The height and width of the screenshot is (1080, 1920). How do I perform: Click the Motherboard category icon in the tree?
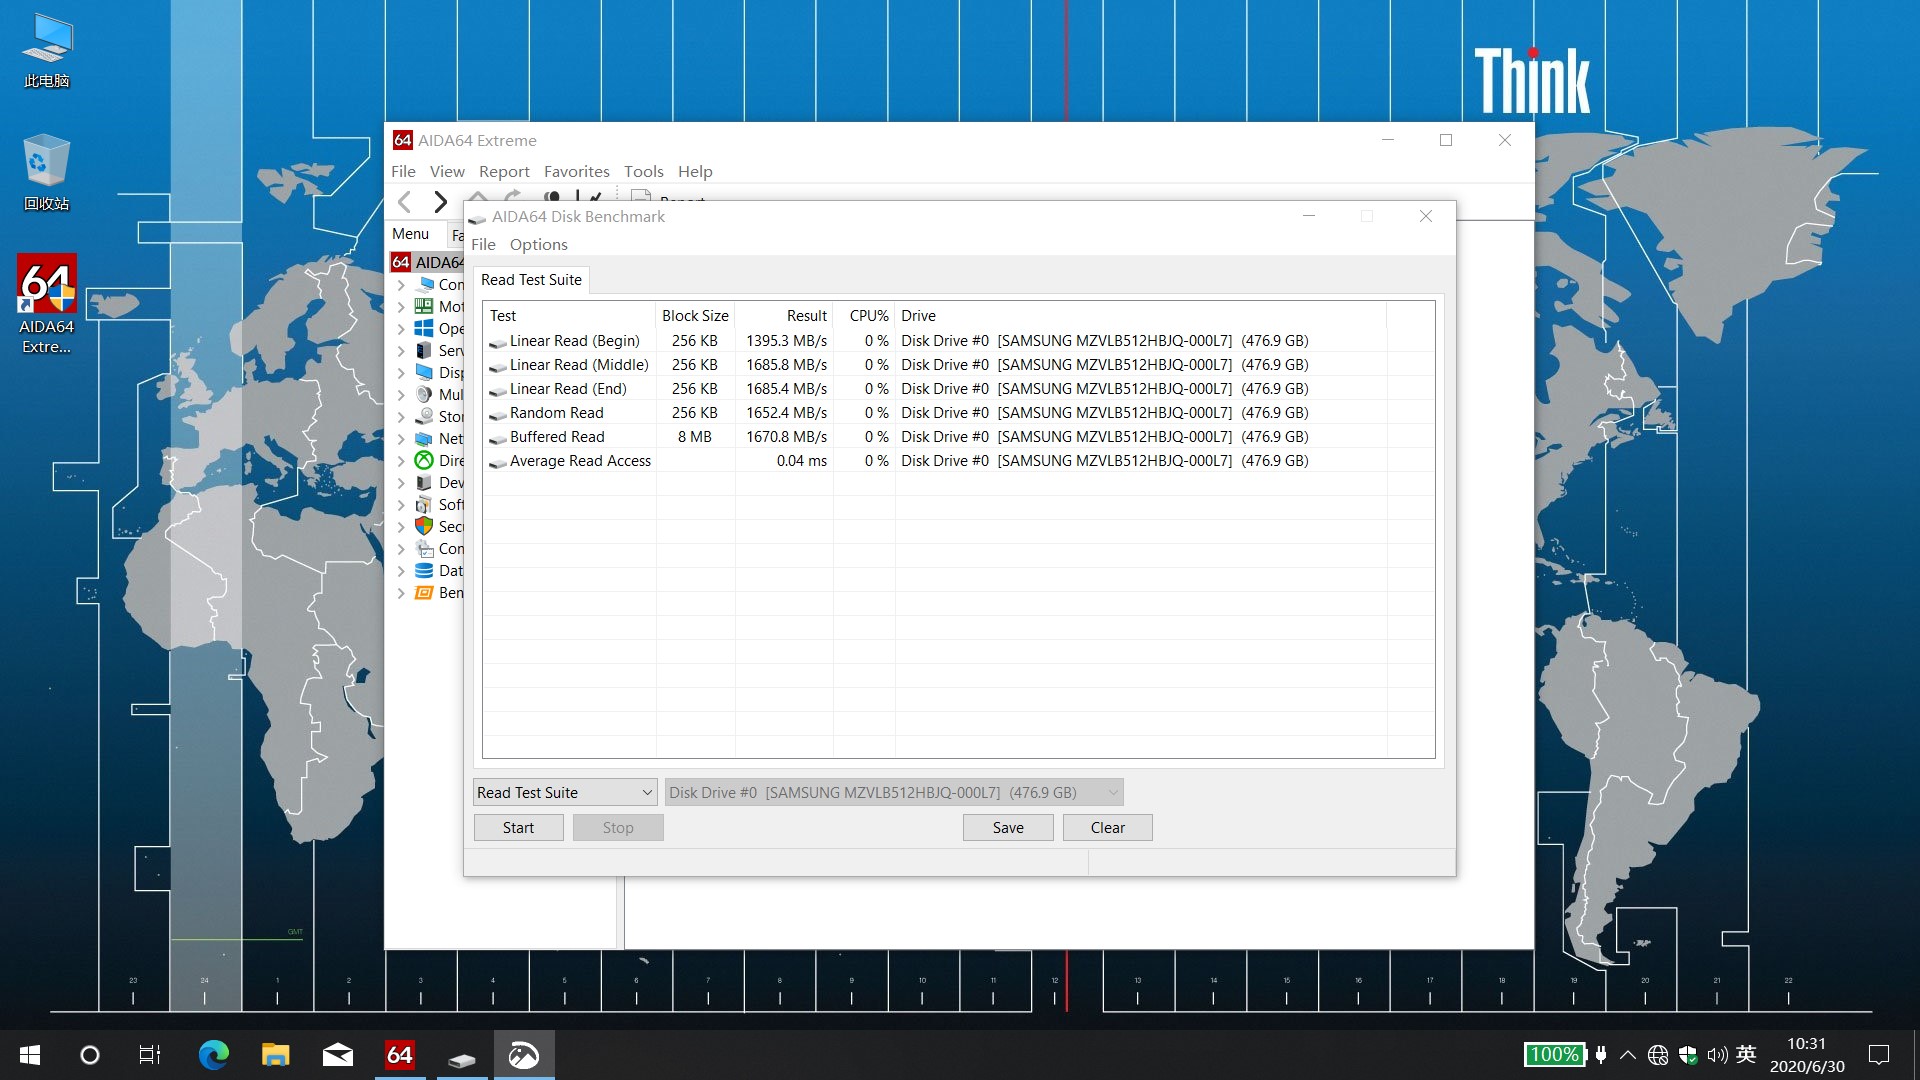pyautogui.click(x=424, y=306)
